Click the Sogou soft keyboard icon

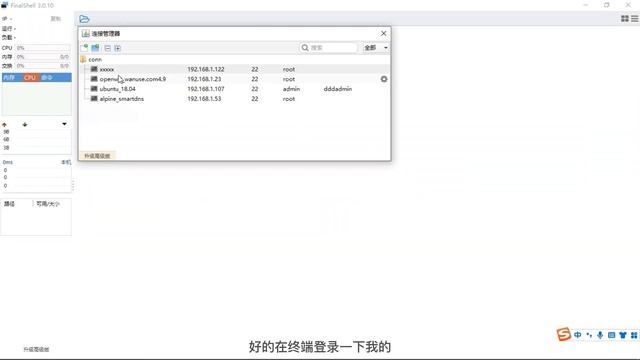(x=611, y=335)
